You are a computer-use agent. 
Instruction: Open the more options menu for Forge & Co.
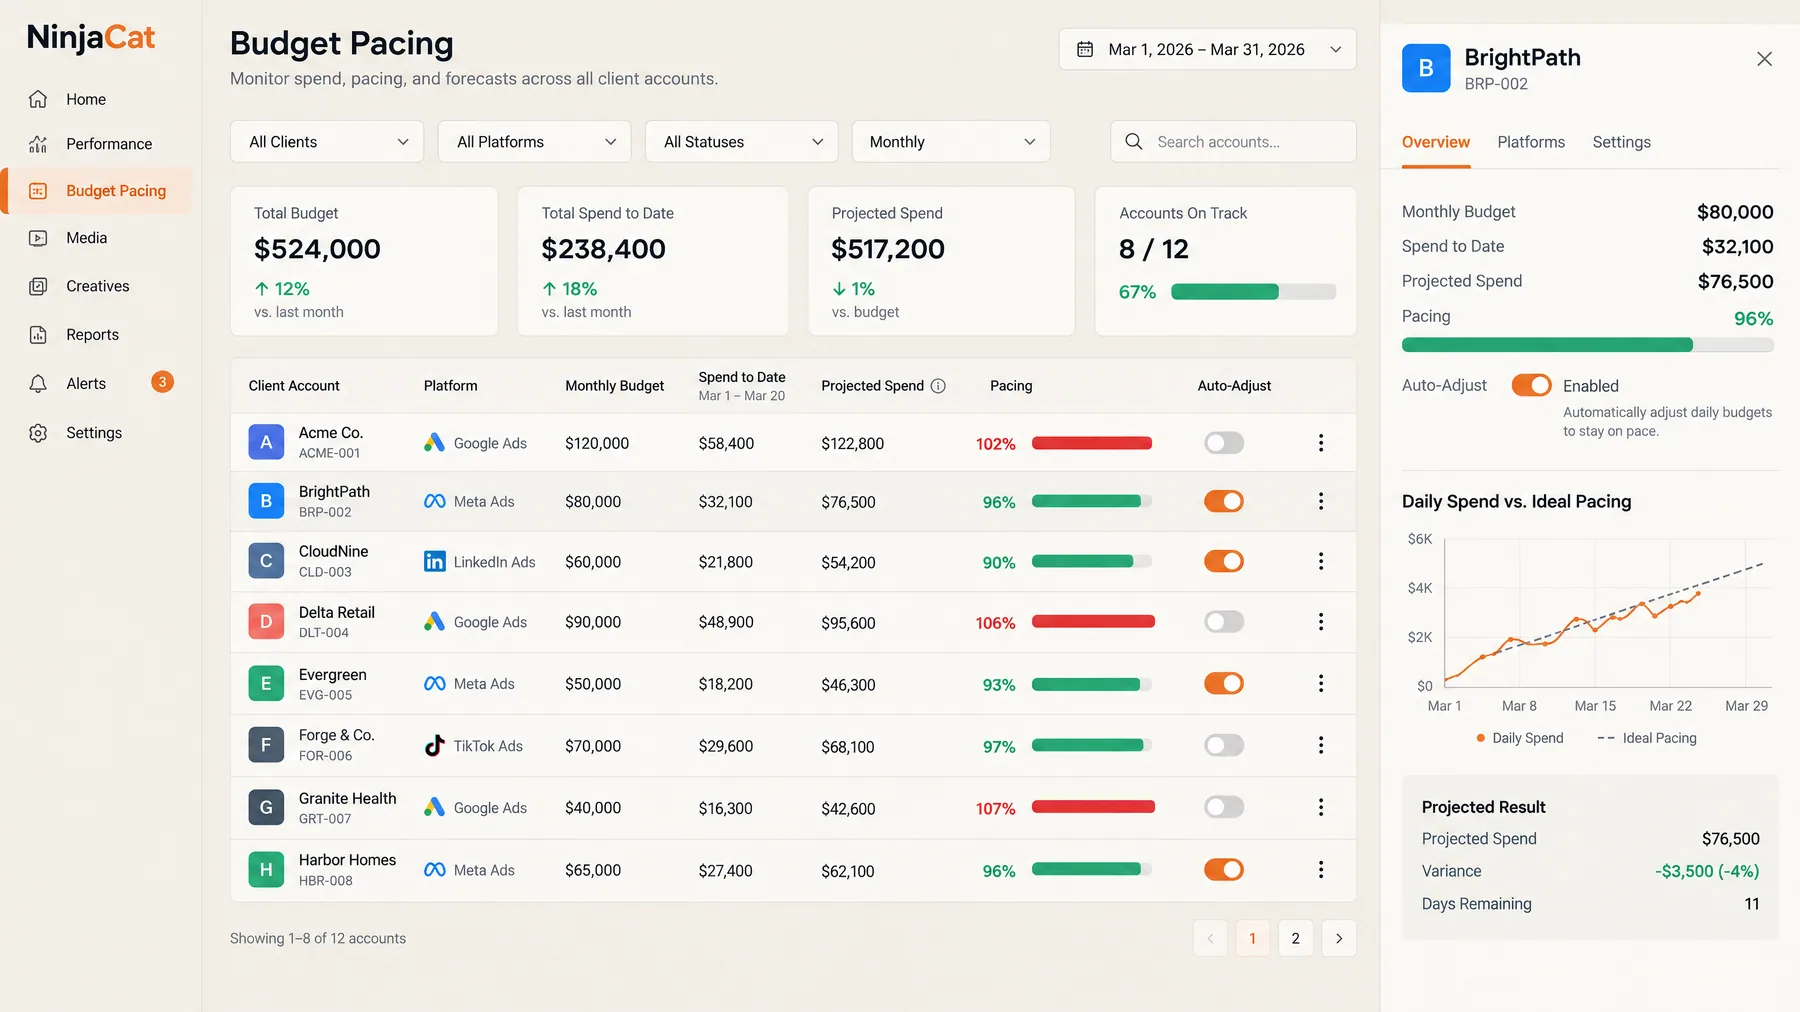[x=1321, y=746]
